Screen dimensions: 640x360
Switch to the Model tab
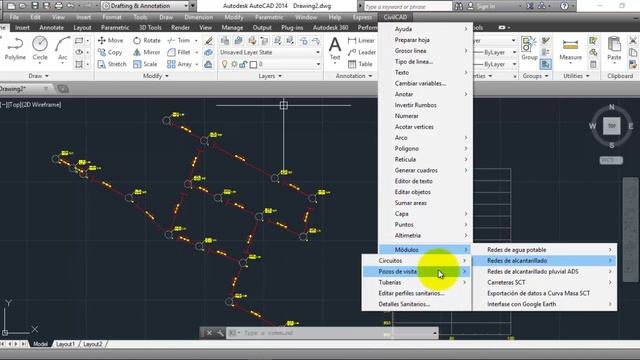40,344
